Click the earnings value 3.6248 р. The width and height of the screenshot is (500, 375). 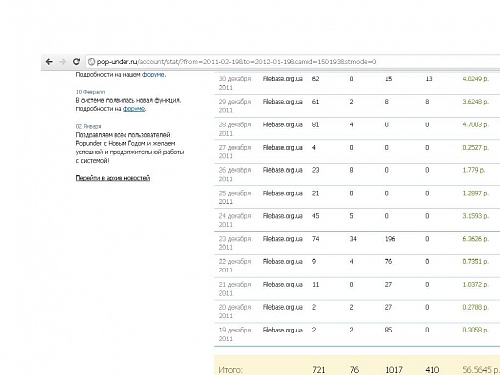(476, 102)
